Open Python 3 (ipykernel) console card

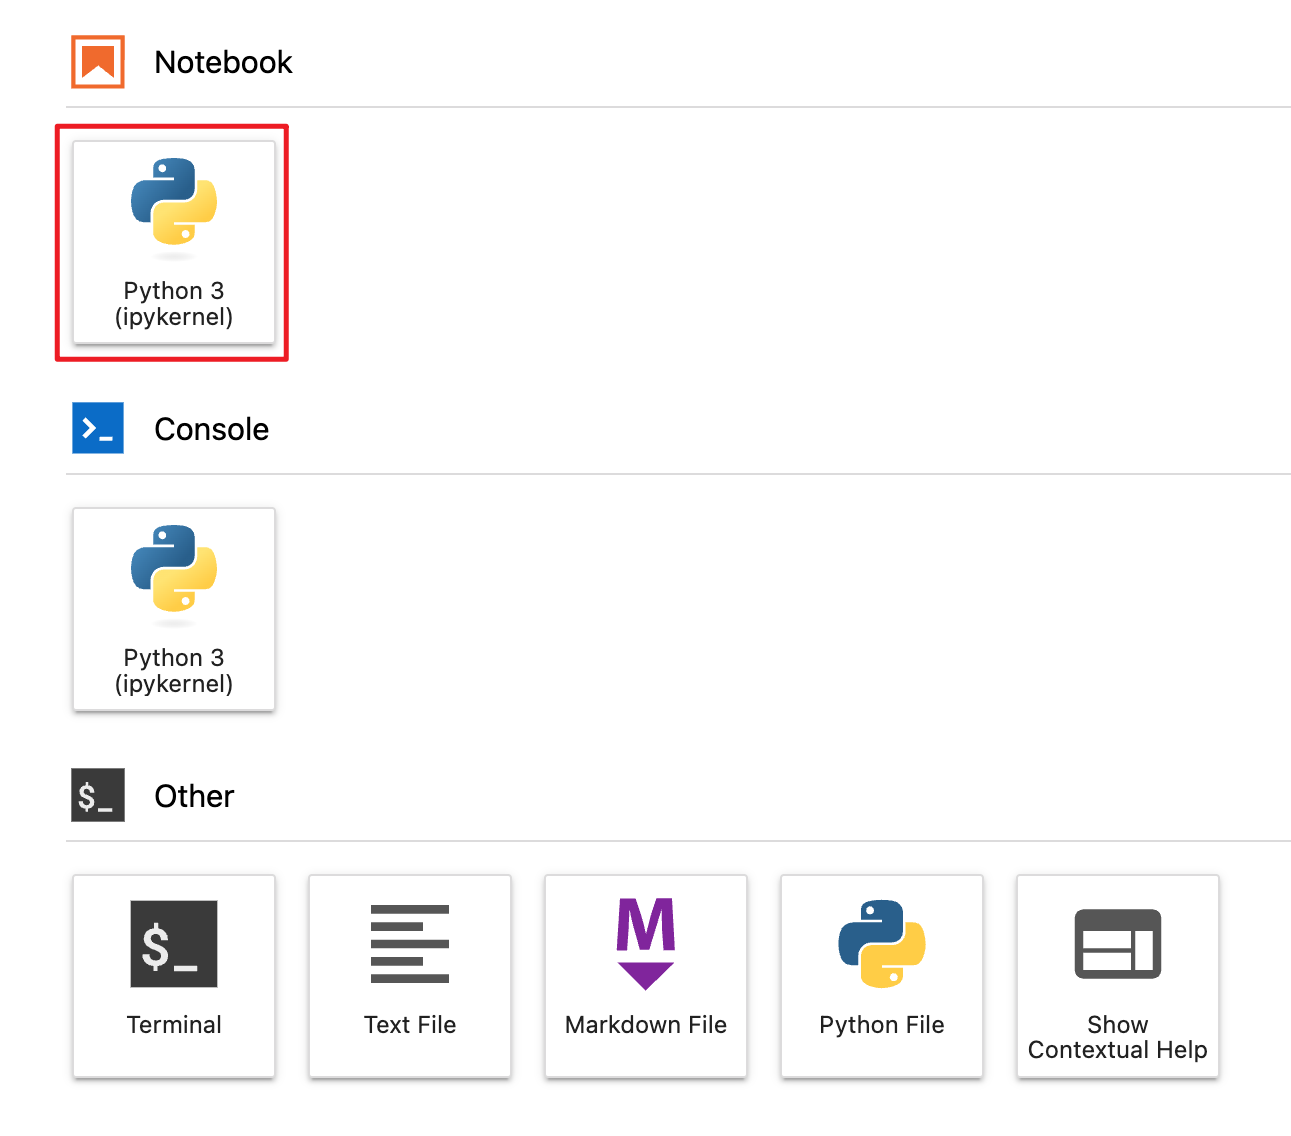point(174,610)
